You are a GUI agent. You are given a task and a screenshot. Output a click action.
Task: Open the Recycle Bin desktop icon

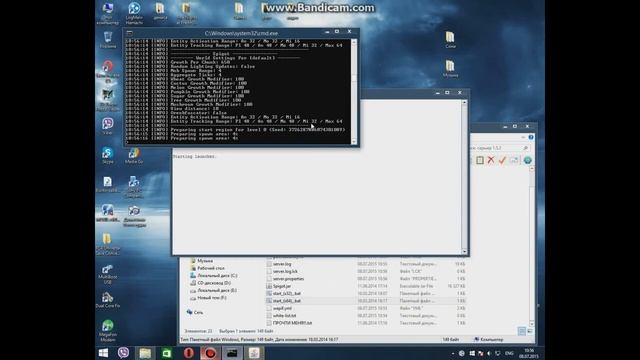[108, 40]
